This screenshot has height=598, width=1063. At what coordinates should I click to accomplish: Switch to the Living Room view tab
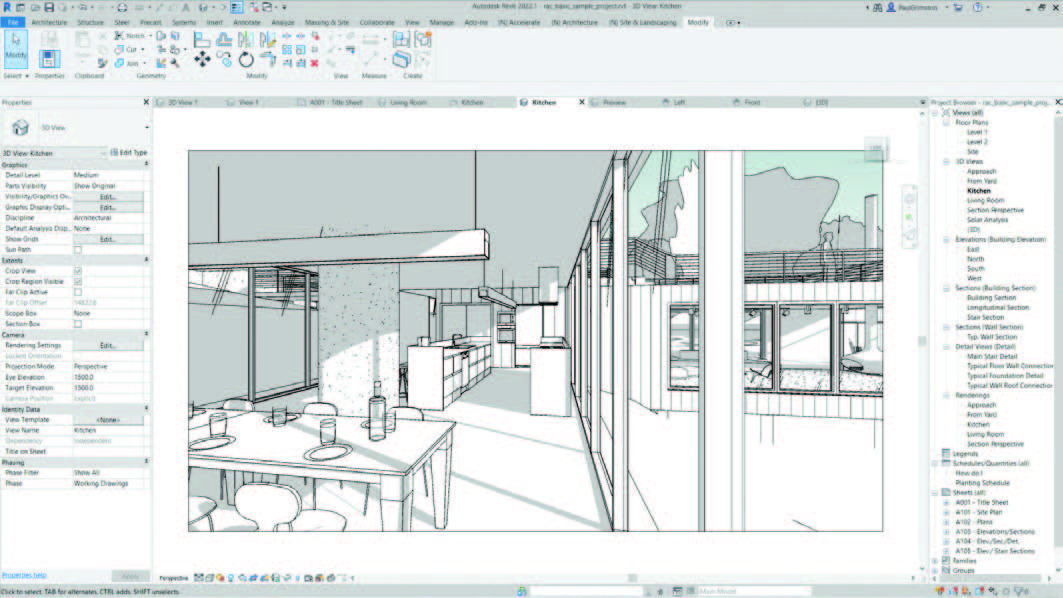[407, 102]
